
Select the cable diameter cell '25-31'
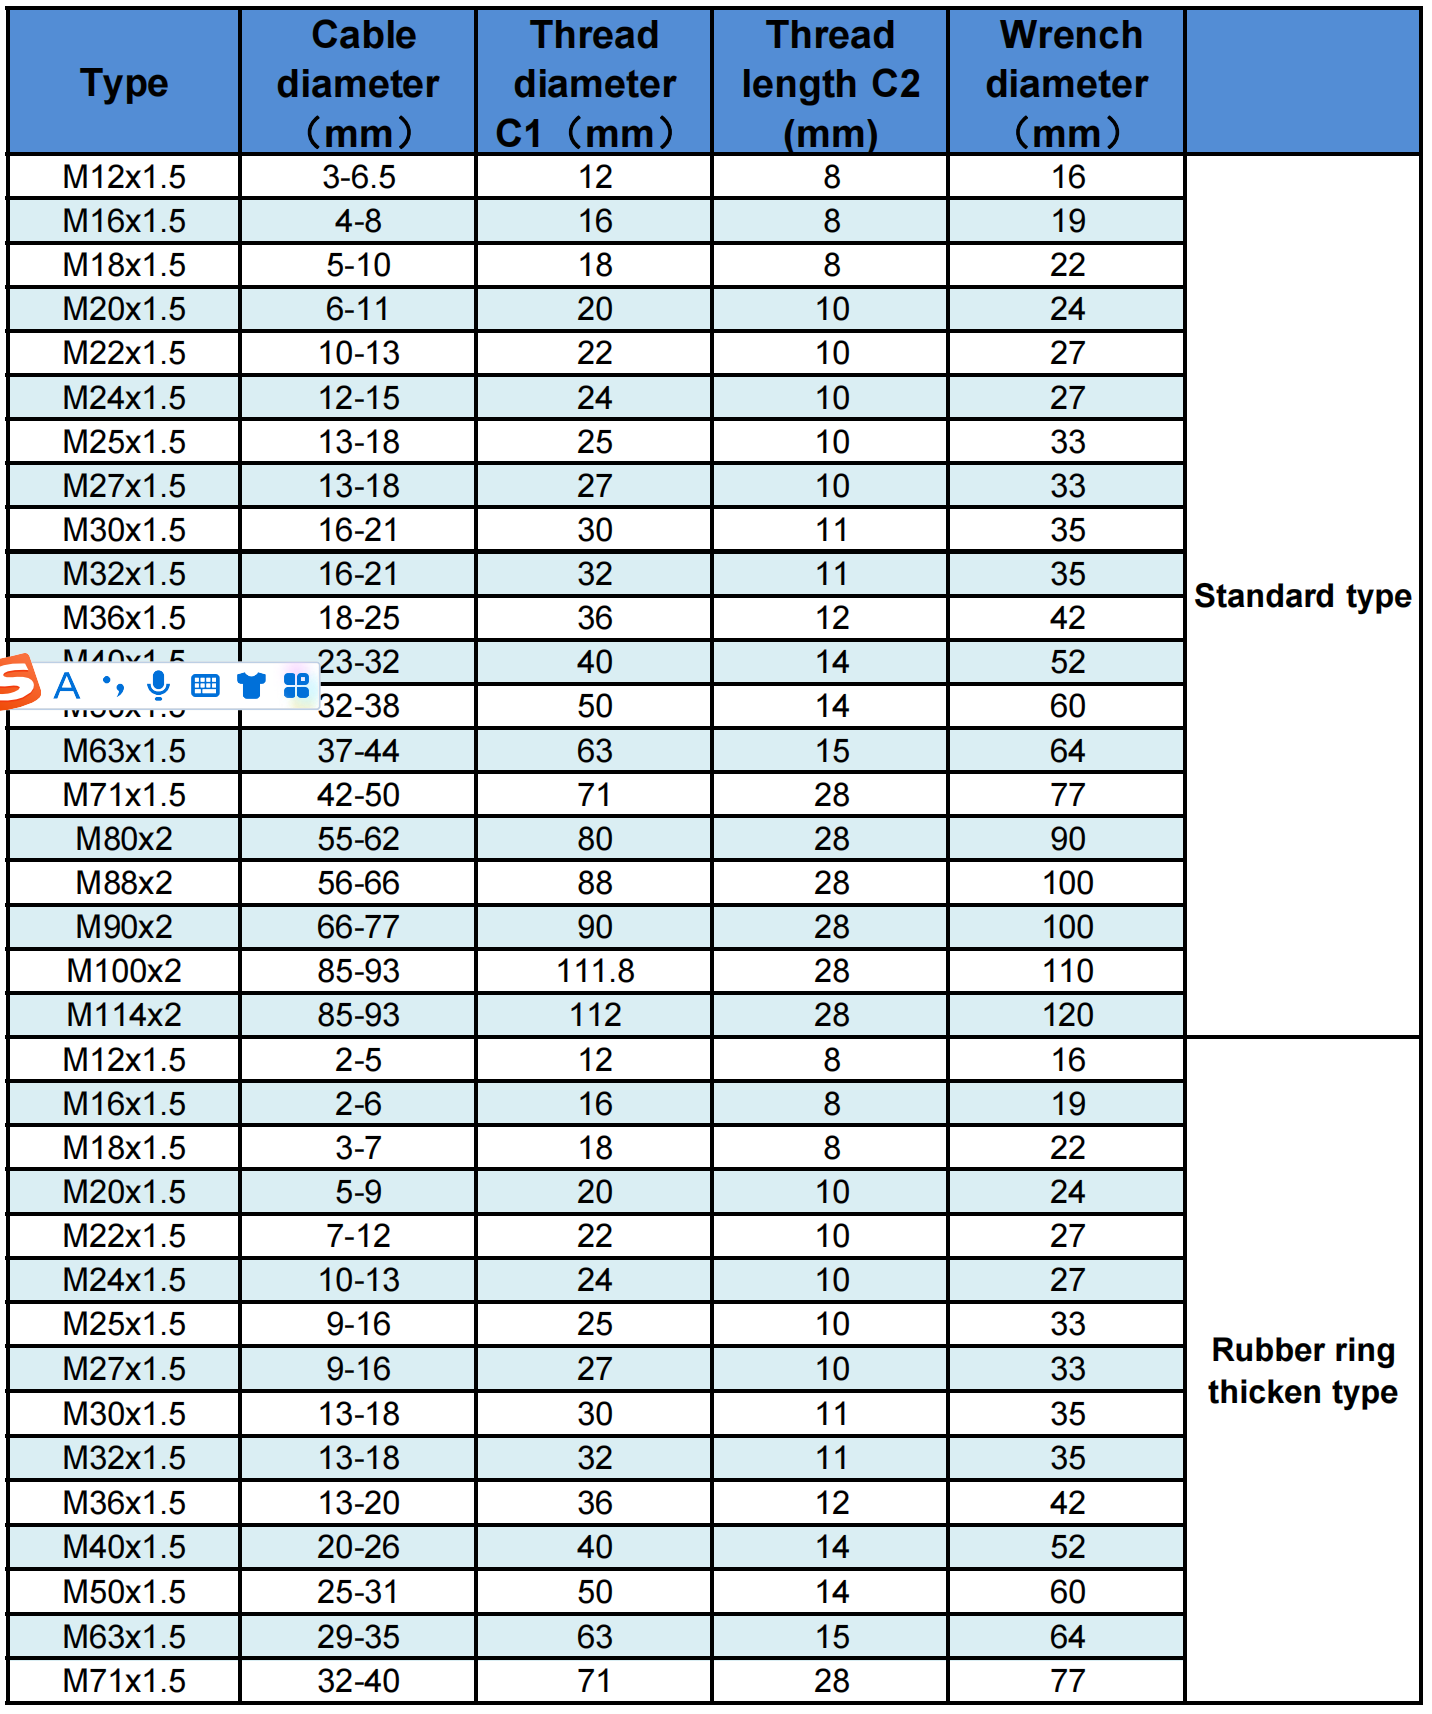pos(358,1592)
